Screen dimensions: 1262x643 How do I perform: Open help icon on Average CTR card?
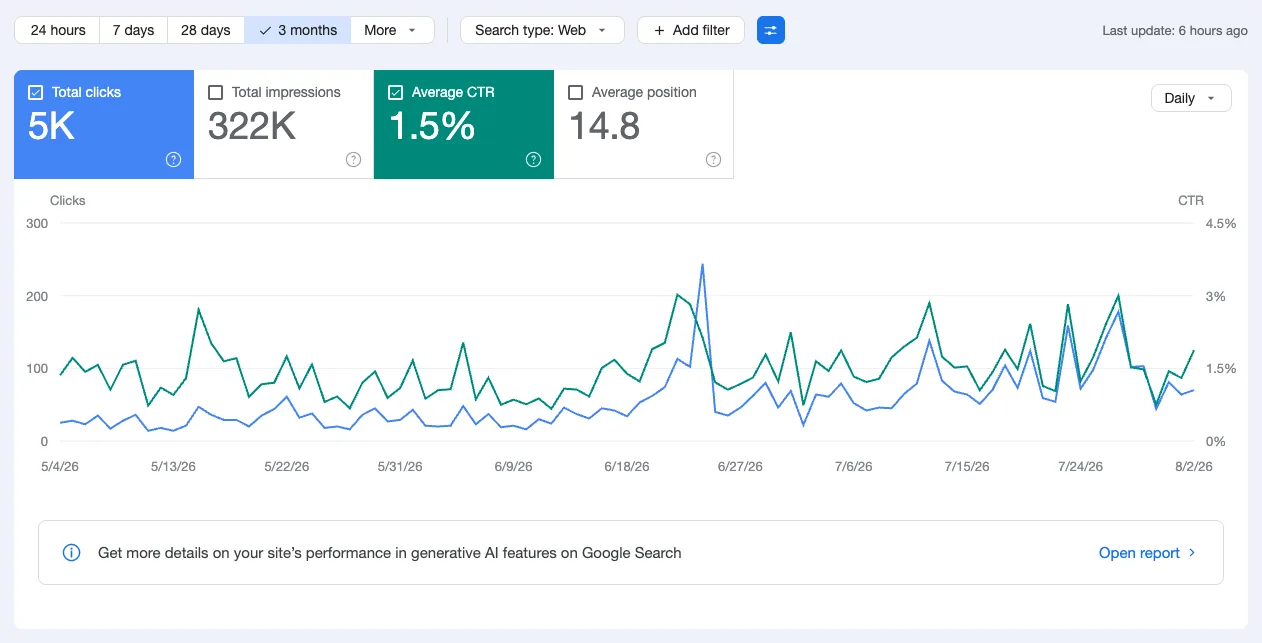[x=533, y=159]
